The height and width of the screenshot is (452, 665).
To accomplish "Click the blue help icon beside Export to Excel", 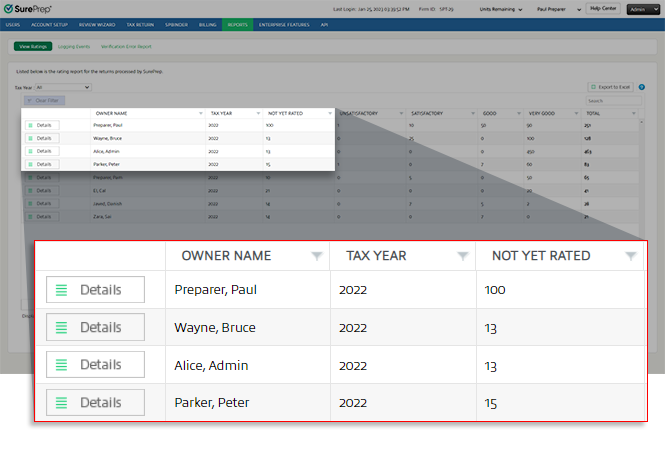I will (x=641, y=87).
